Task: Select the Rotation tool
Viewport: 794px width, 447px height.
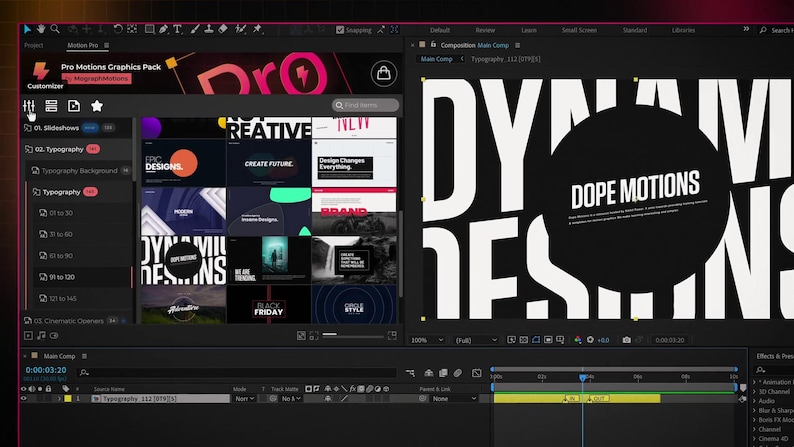Action: pyautogui.click(x=117, y=29)
